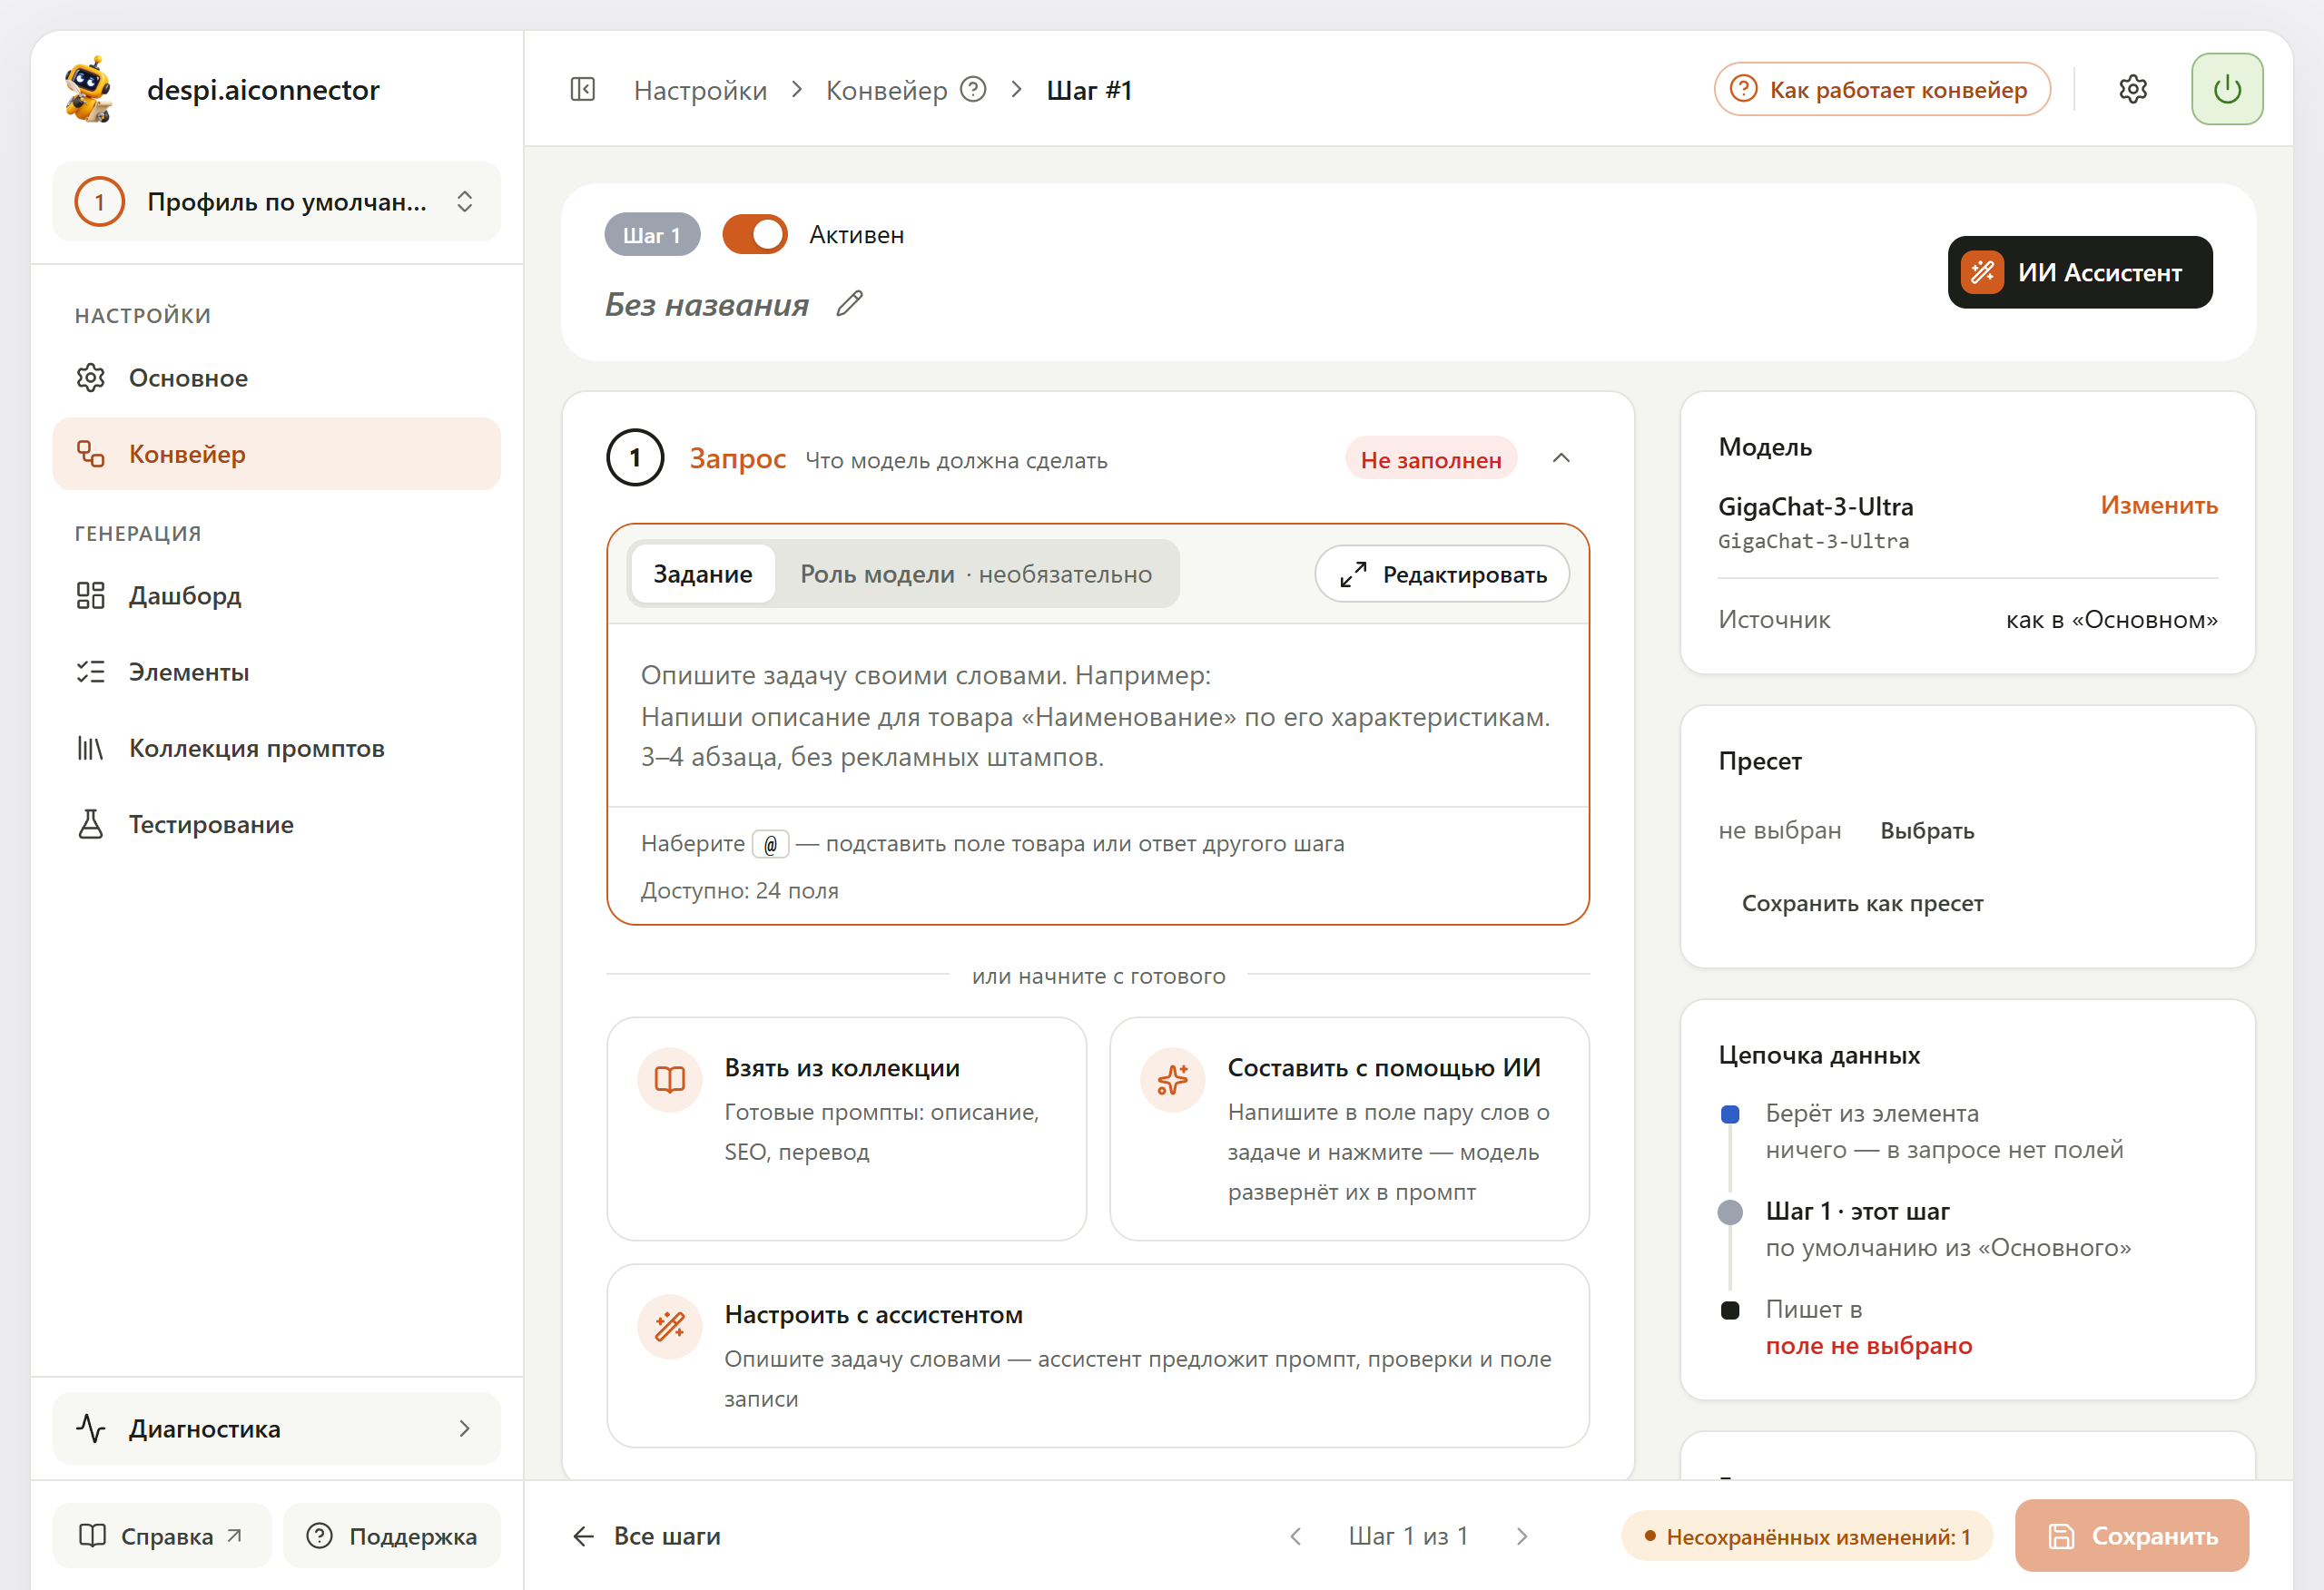
Task: Go back to Все шаги
Action: tap(646, 1536)
